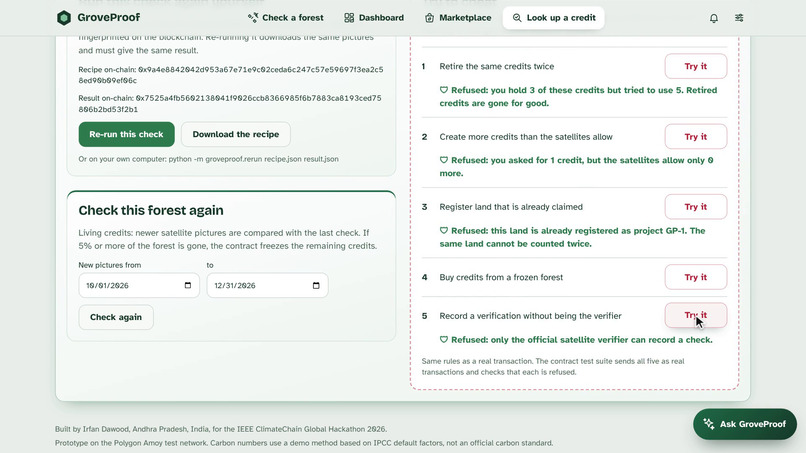806x453 pixels.
Task: Click 'Record a verification without being the verifier' label
Action: click(530, 316)
